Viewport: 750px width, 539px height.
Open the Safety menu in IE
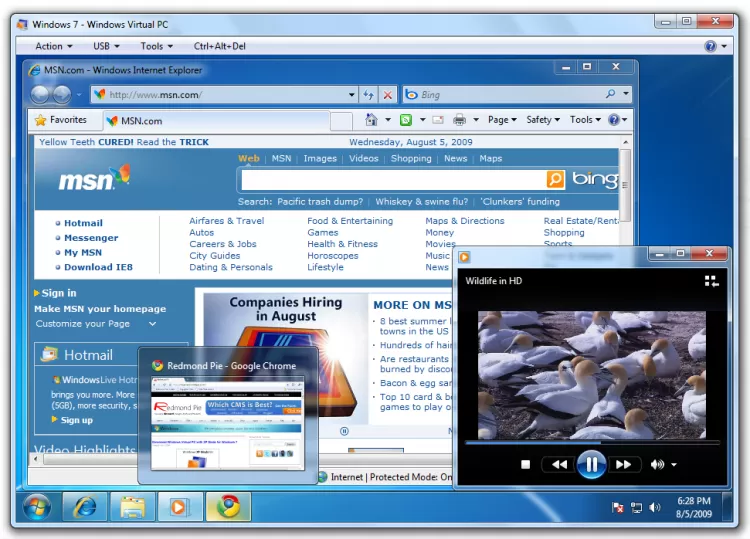tap(543, 120)
